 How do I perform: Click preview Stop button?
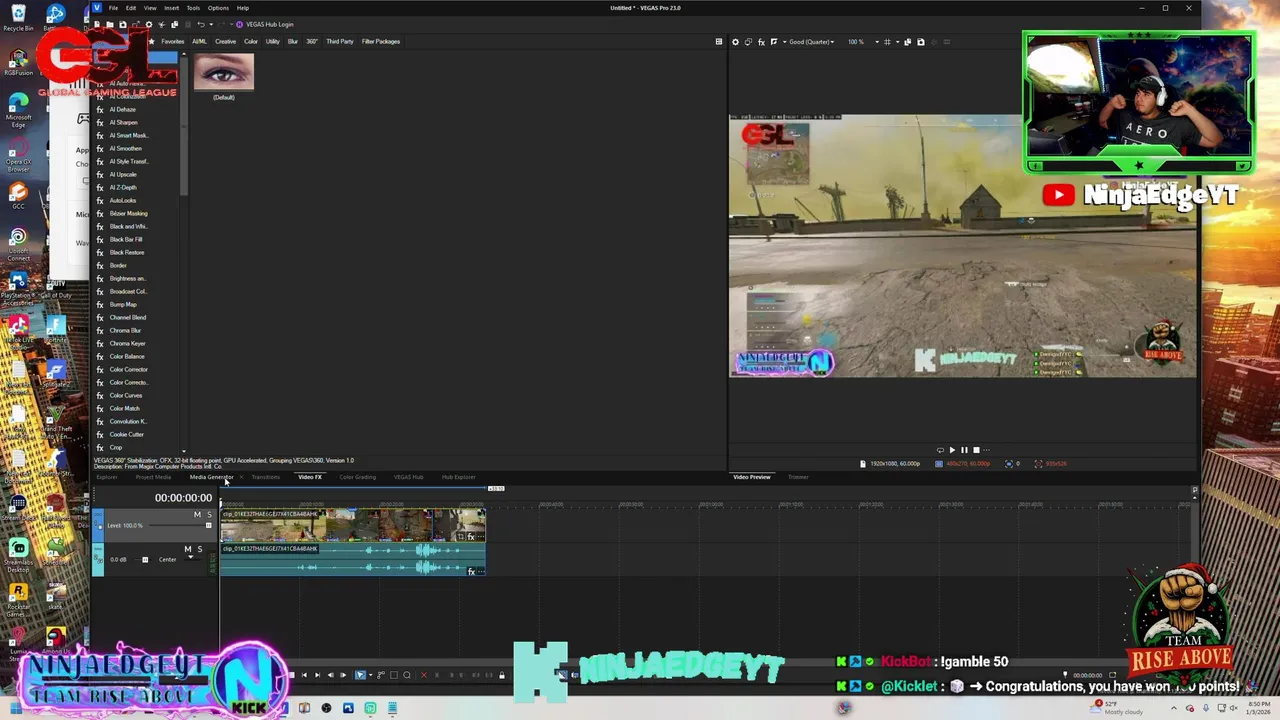pos(977,450)
